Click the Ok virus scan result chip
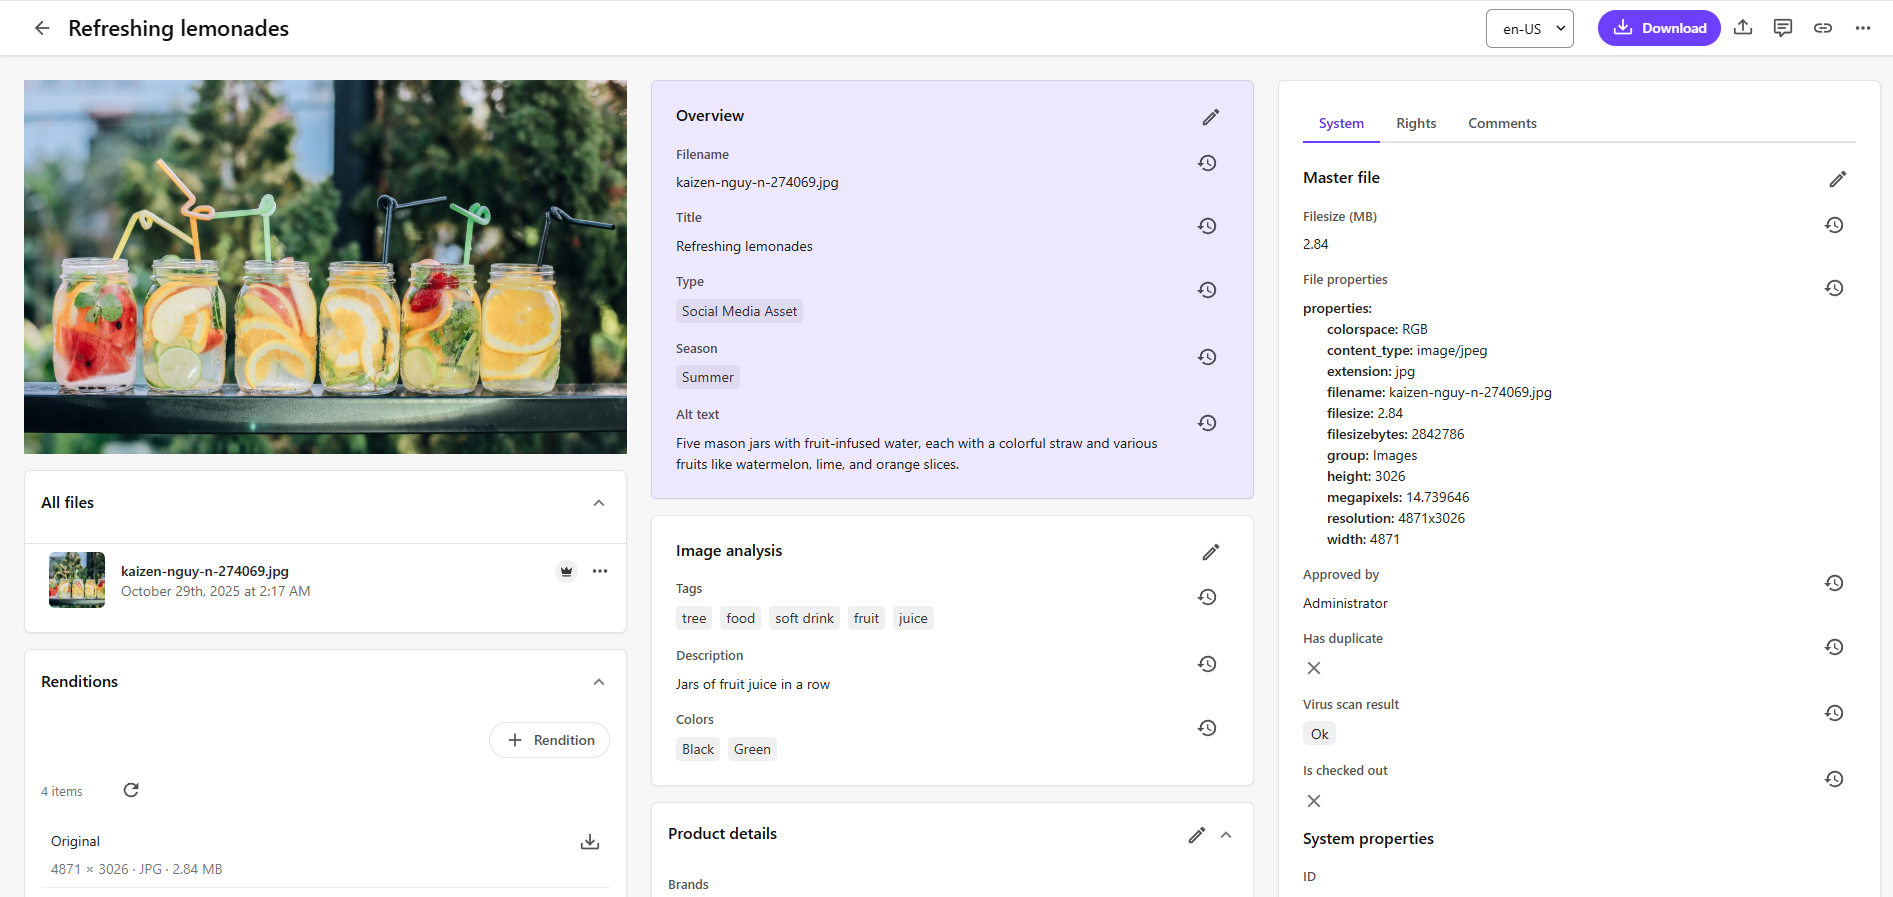Image resolution: width=1893 pixels, height=897 pixels. tap(1320, 734)
